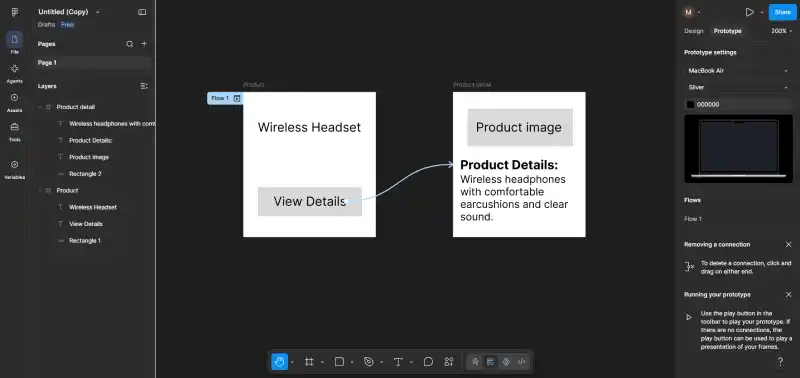Select the Wireless Headset layer

click(92, 207)
